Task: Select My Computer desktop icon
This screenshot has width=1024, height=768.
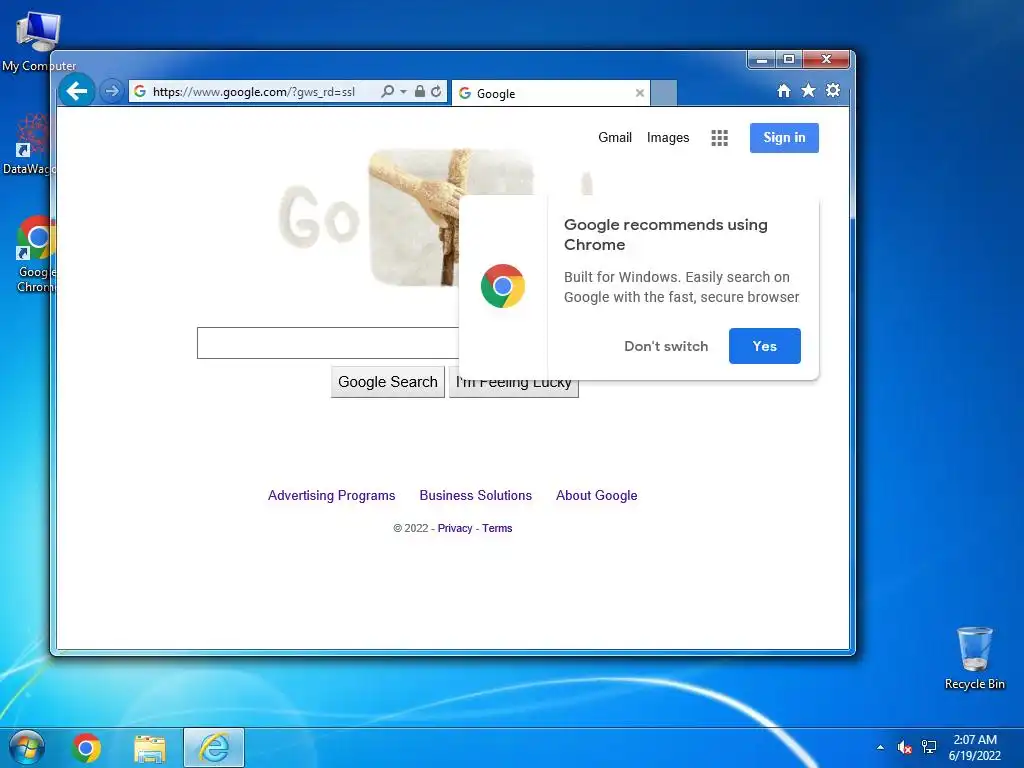Action: (39, 42)
